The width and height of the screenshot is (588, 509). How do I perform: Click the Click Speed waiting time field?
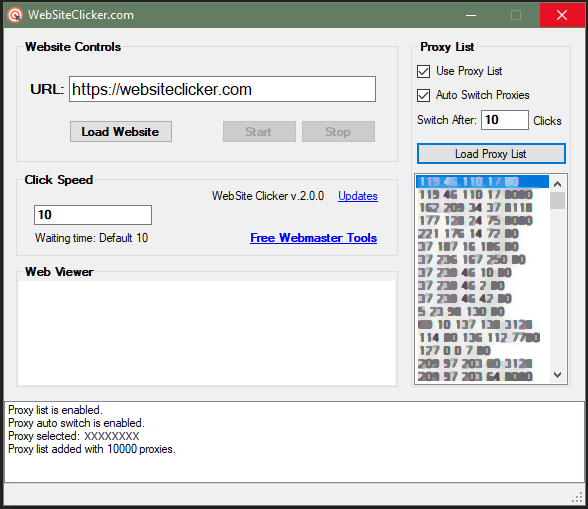click(93, 215)
